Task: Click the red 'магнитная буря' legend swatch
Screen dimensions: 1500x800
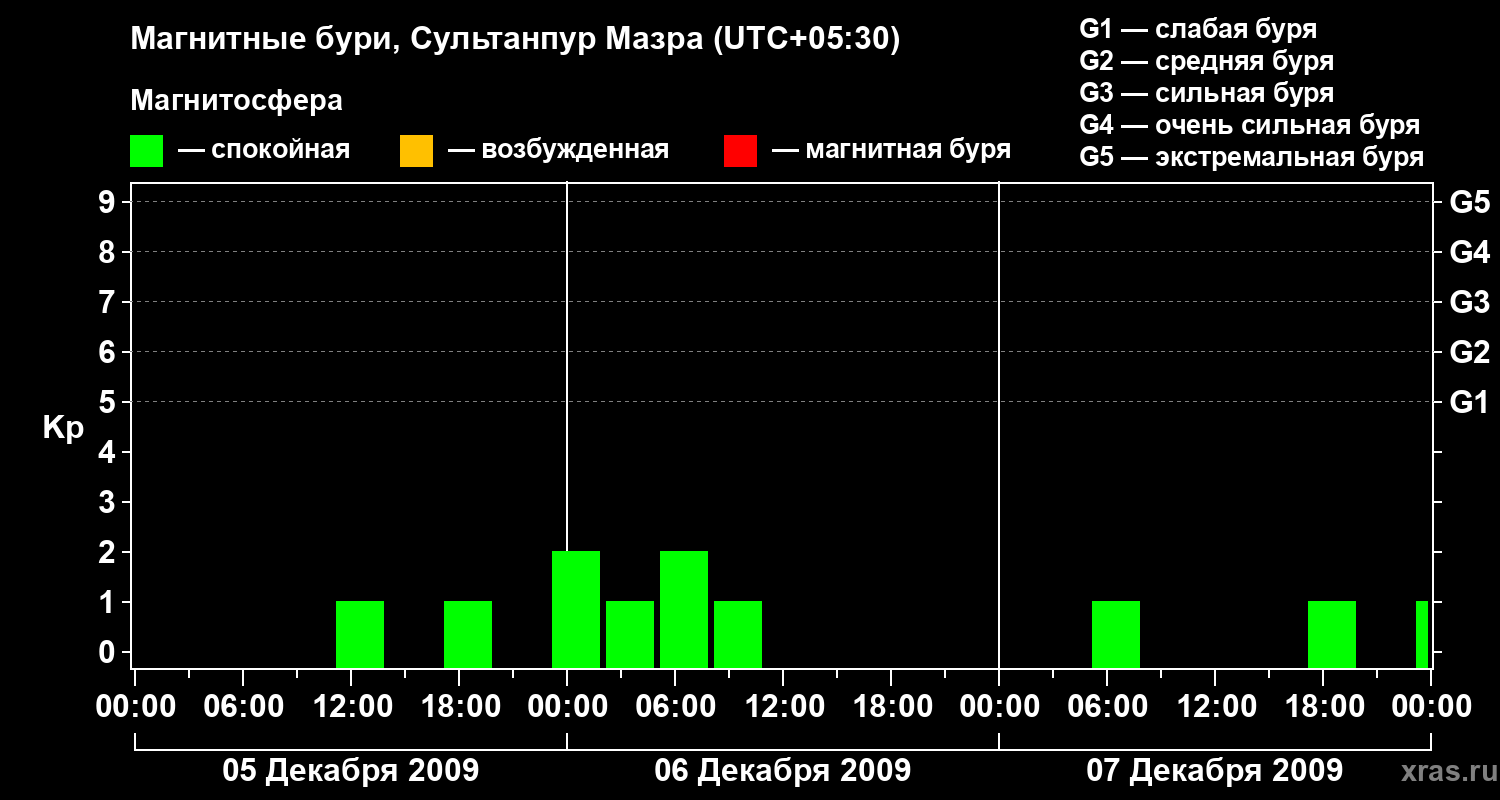Action: (740, 151)
